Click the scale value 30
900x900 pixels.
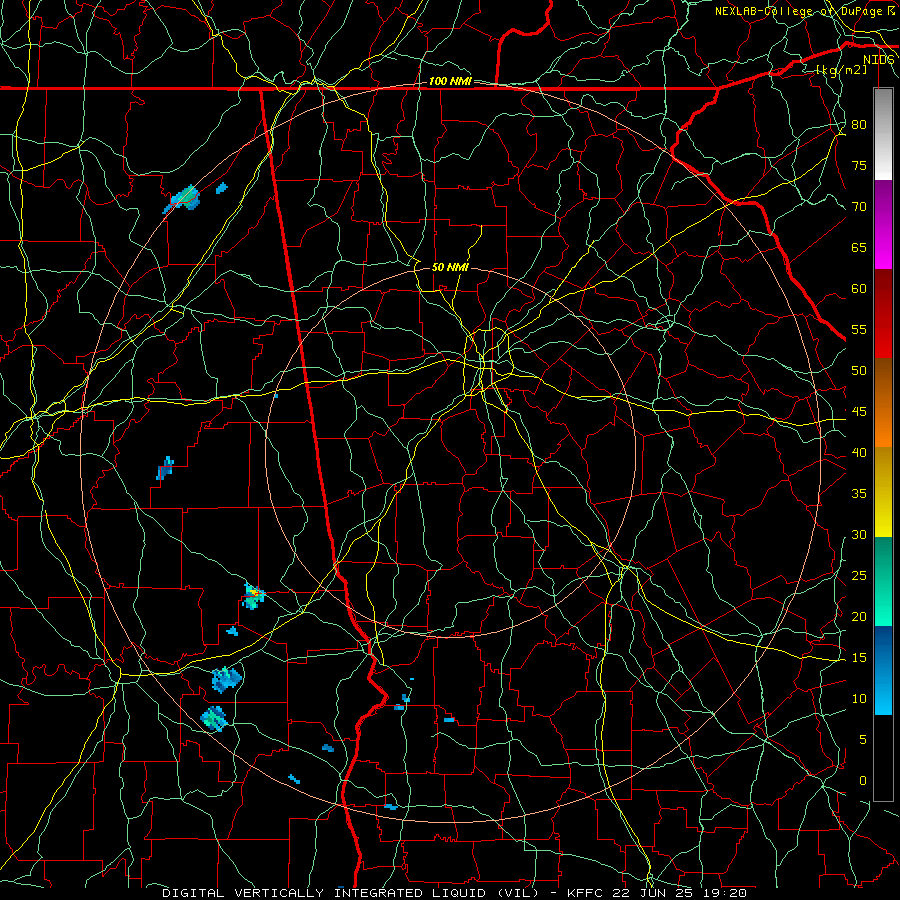point(859,535)
